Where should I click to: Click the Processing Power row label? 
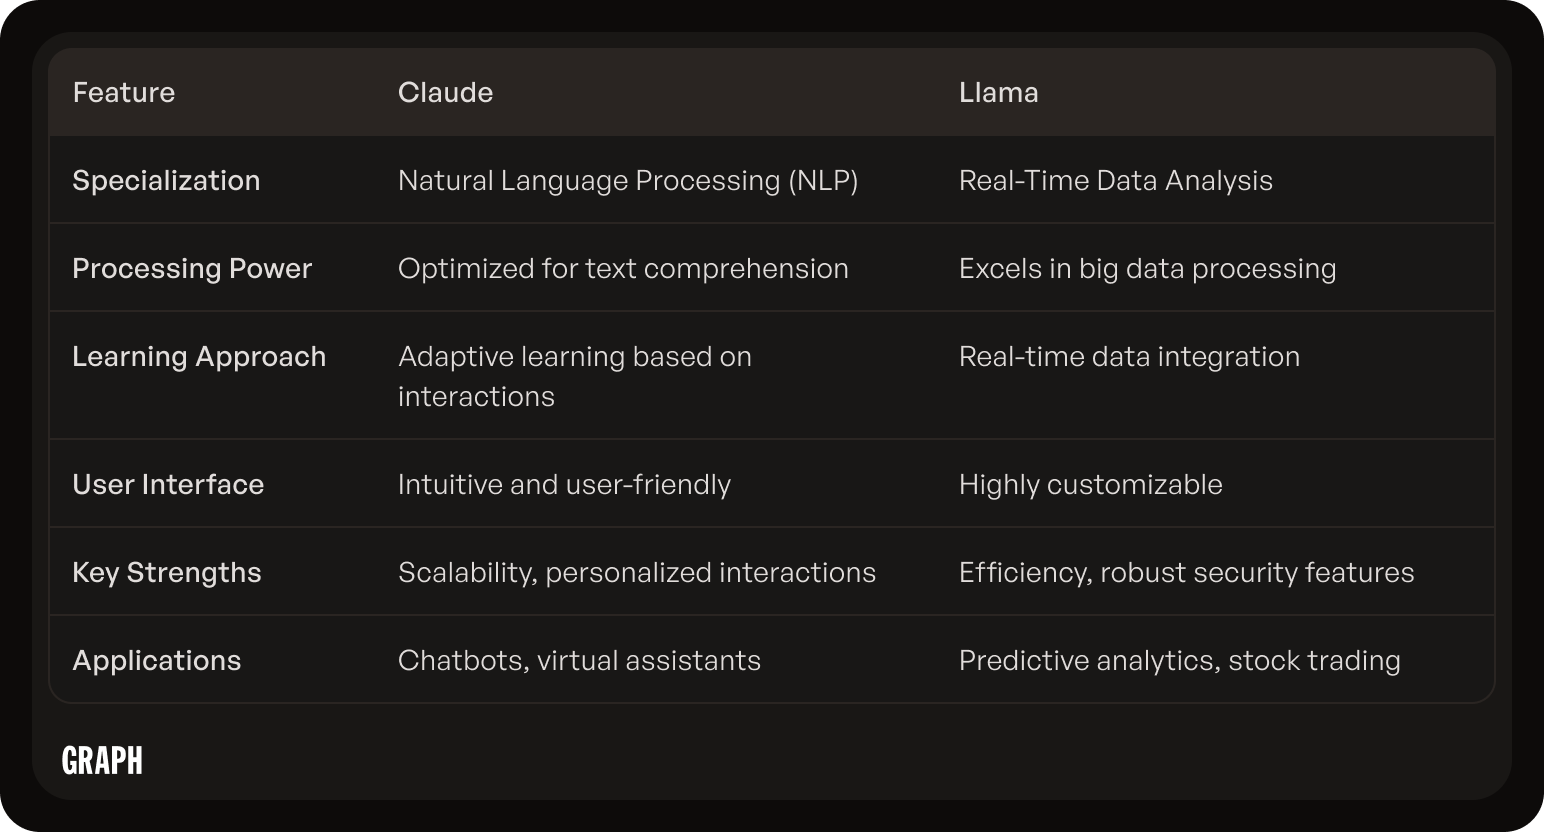tap(192, 268)
